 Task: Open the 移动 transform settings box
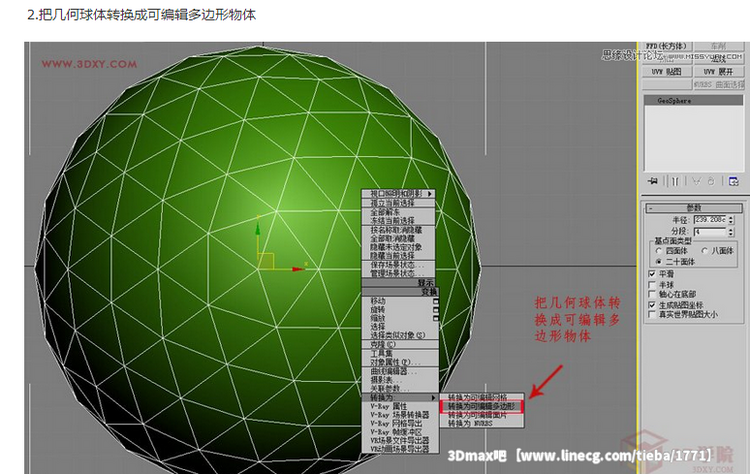[436, 301]
